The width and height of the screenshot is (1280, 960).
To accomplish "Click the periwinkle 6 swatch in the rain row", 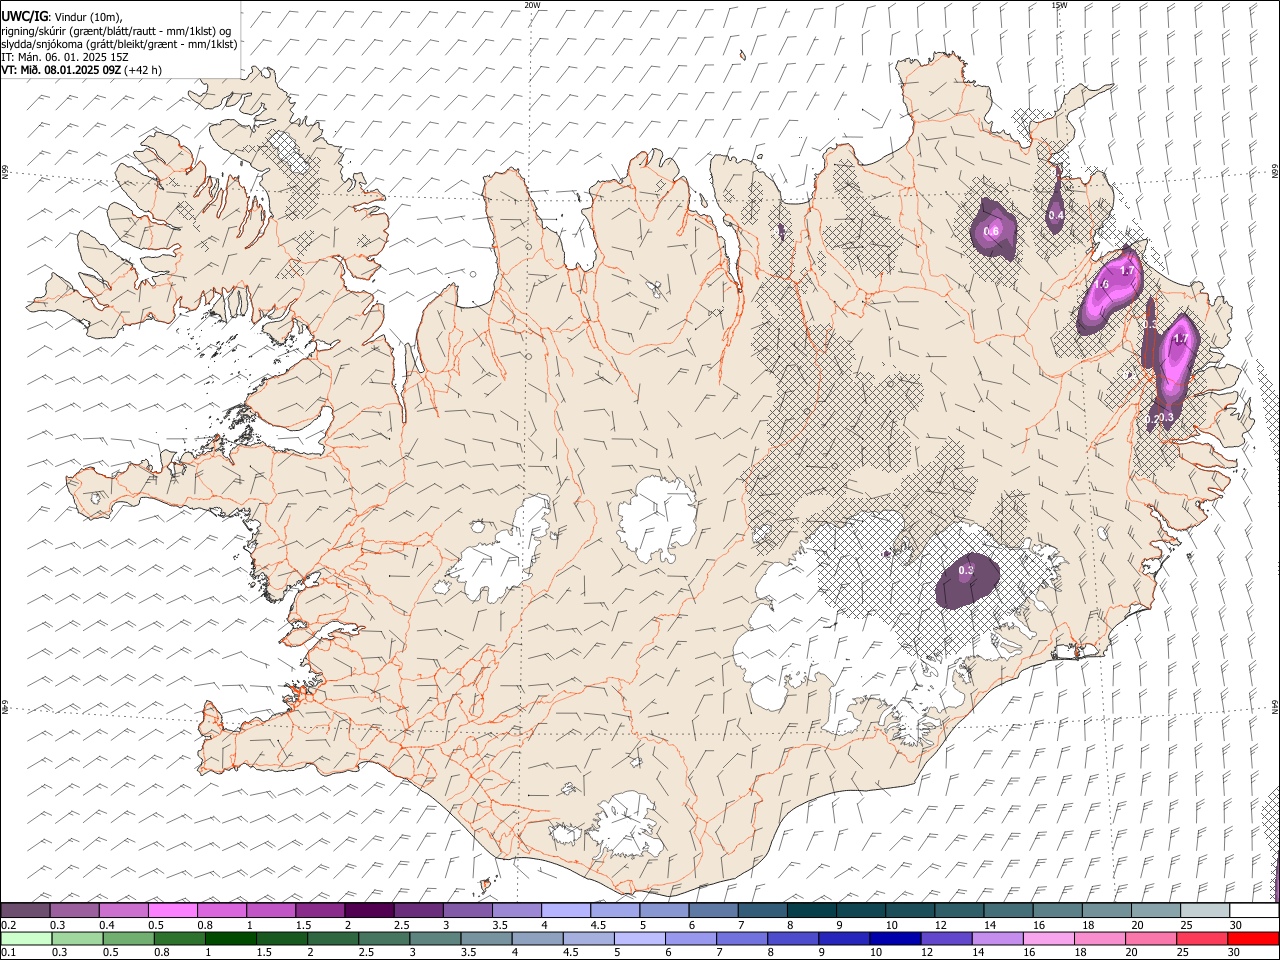I will (x=690, y=938).
